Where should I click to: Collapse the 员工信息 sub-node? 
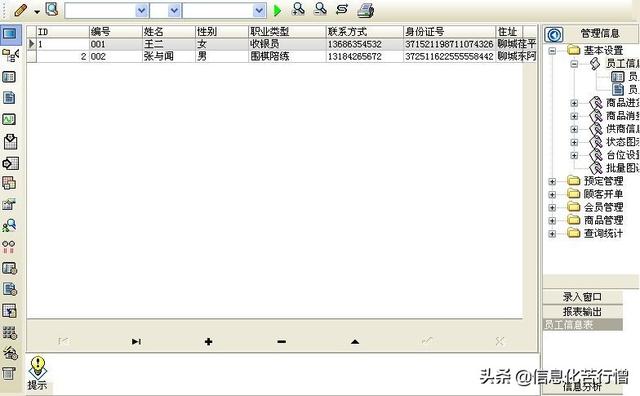(574, 64)
